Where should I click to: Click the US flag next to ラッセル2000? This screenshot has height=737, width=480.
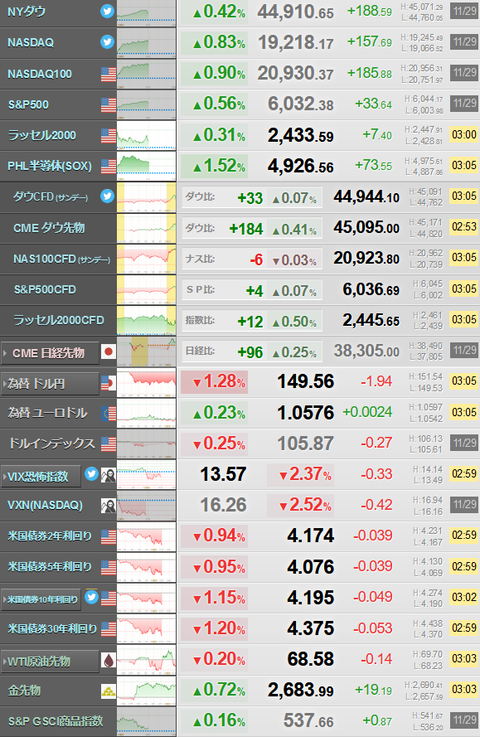point(109,135)
